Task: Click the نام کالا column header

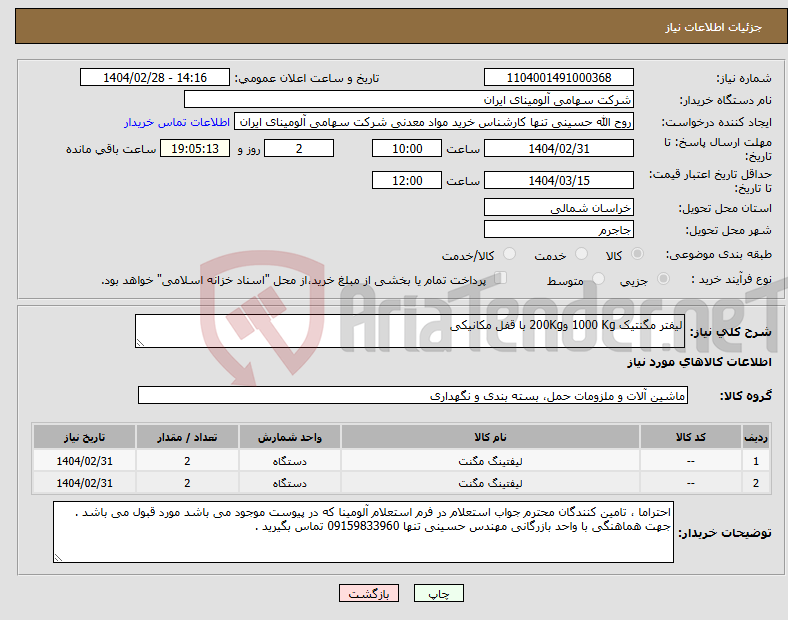Action: coord(490,437)
